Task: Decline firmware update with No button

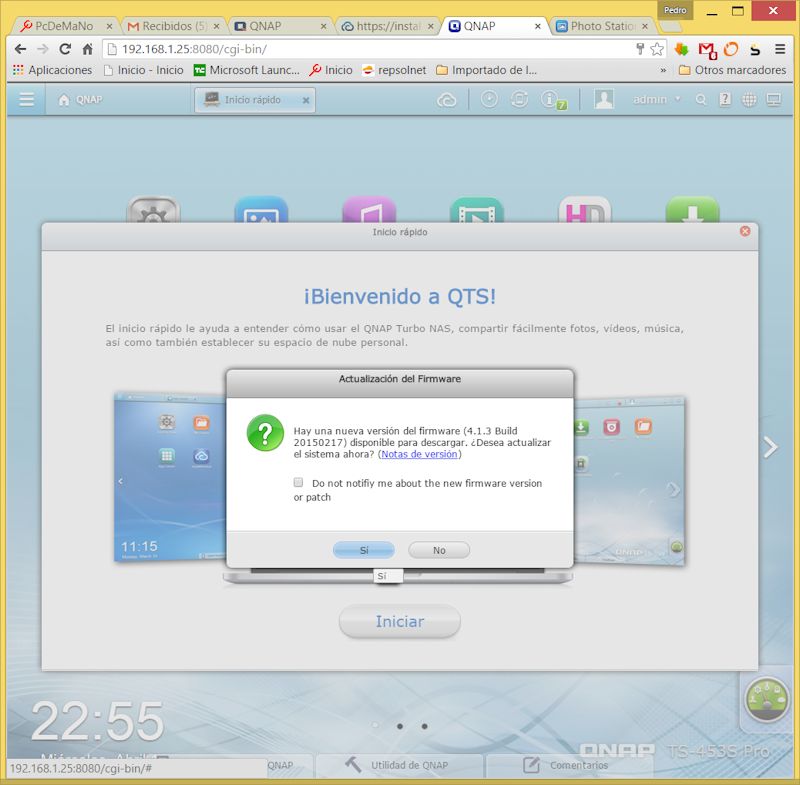Action: 439,550
